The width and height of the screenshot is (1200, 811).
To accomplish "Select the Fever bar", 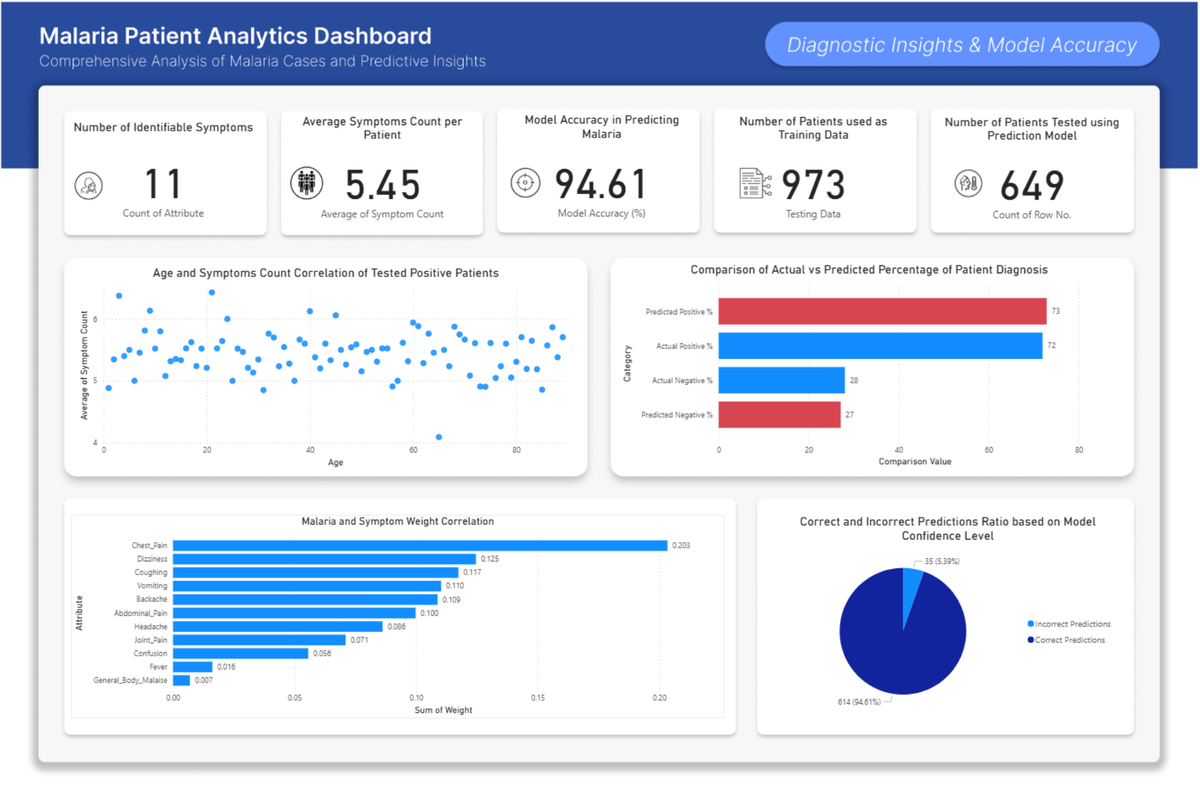I will coord(193,667).
